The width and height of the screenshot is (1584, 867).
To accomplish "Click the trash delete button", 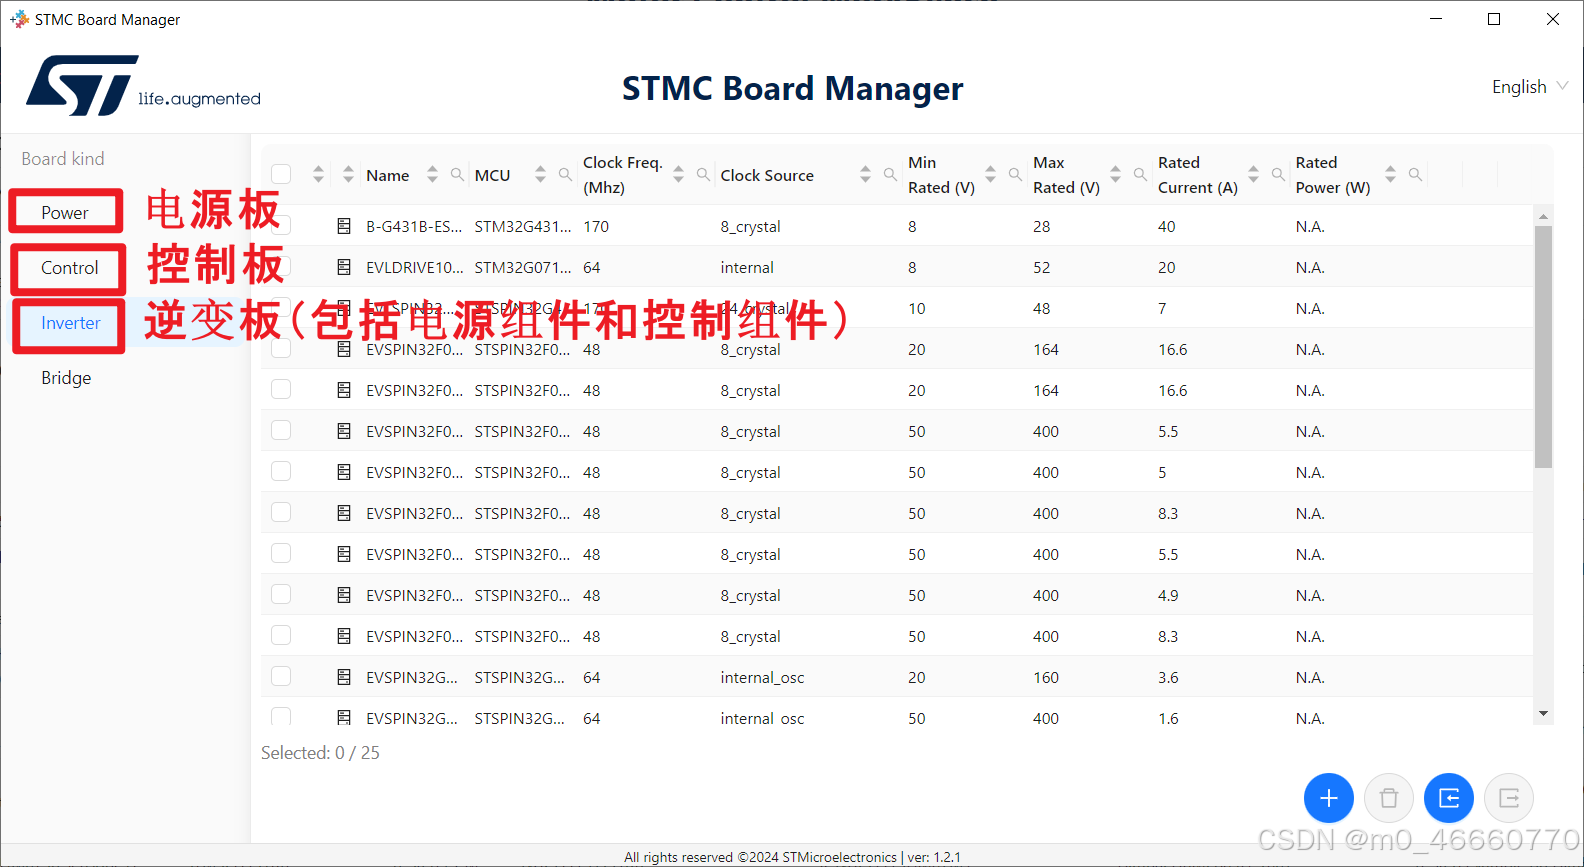I will [1388, 798].
